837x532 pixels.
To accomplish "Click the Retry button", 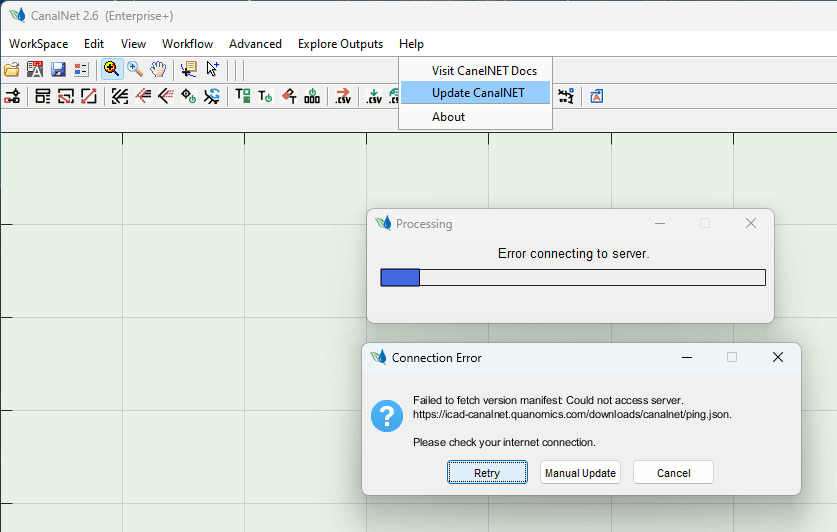I will [x=487, y=473].
